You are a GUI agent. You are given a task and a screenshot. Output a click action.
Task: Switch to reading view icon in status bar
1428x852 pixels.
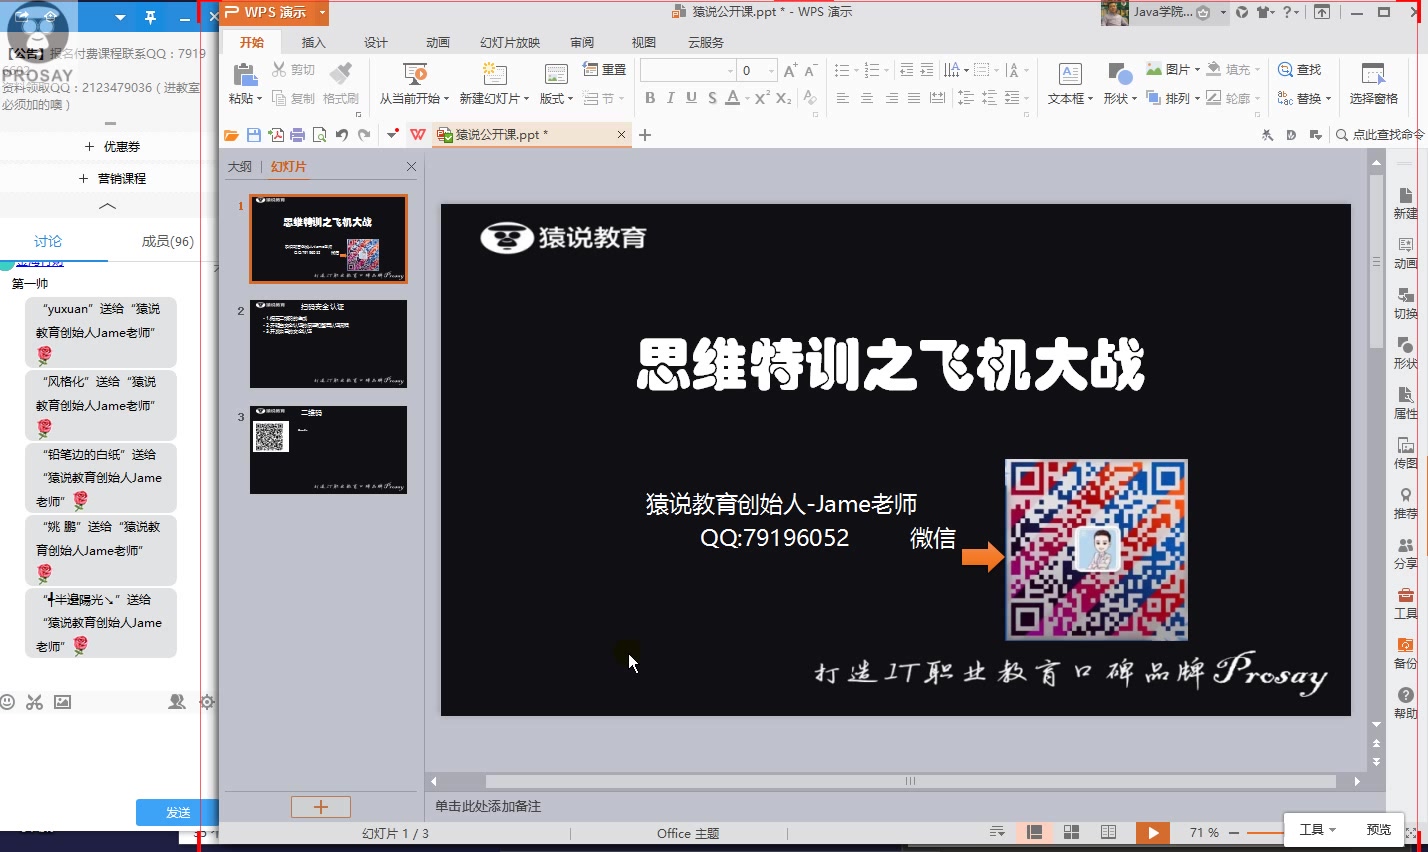click(x=1108, y=832)
